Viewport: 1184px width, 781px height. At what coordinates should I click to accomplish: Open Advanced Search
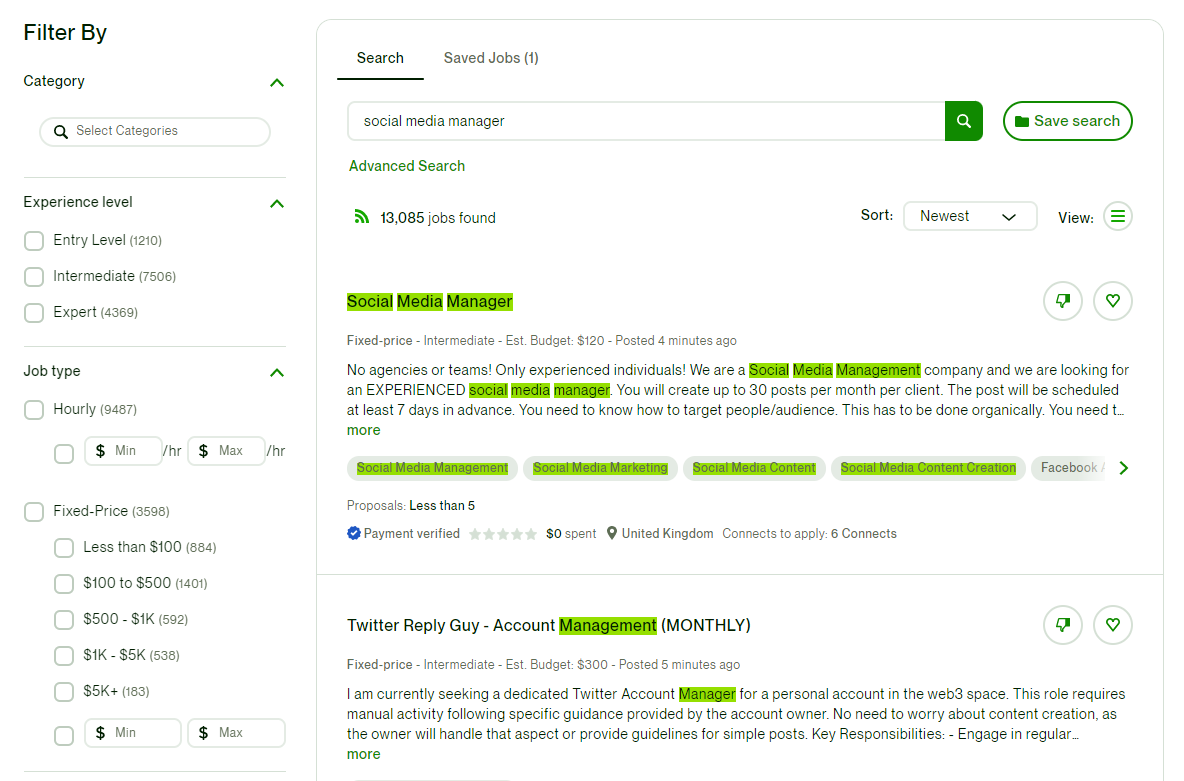[x=406, y=165]
